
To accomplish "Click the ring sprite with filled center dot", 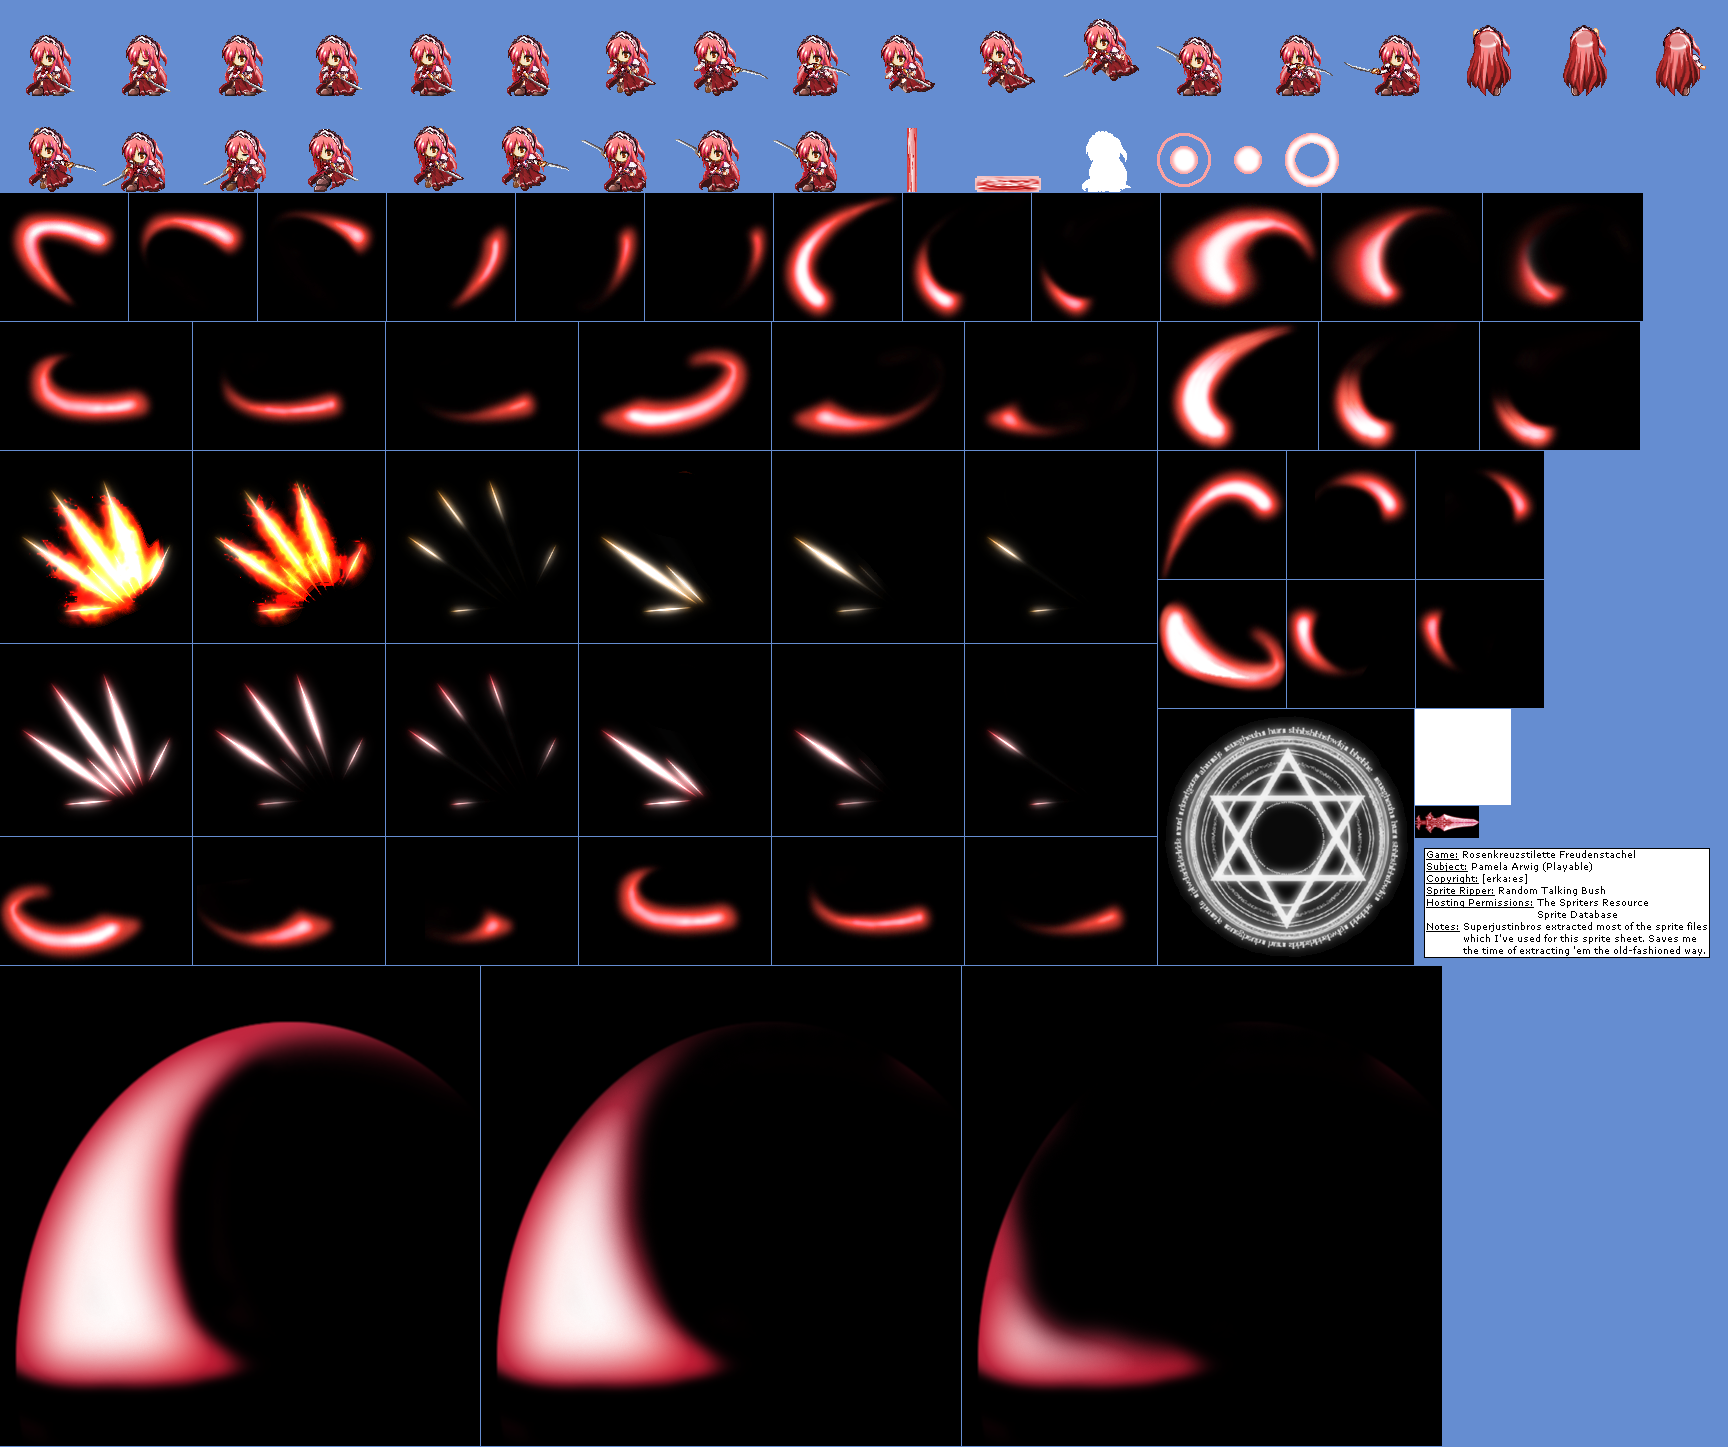I will click(x=1184, y=160).
